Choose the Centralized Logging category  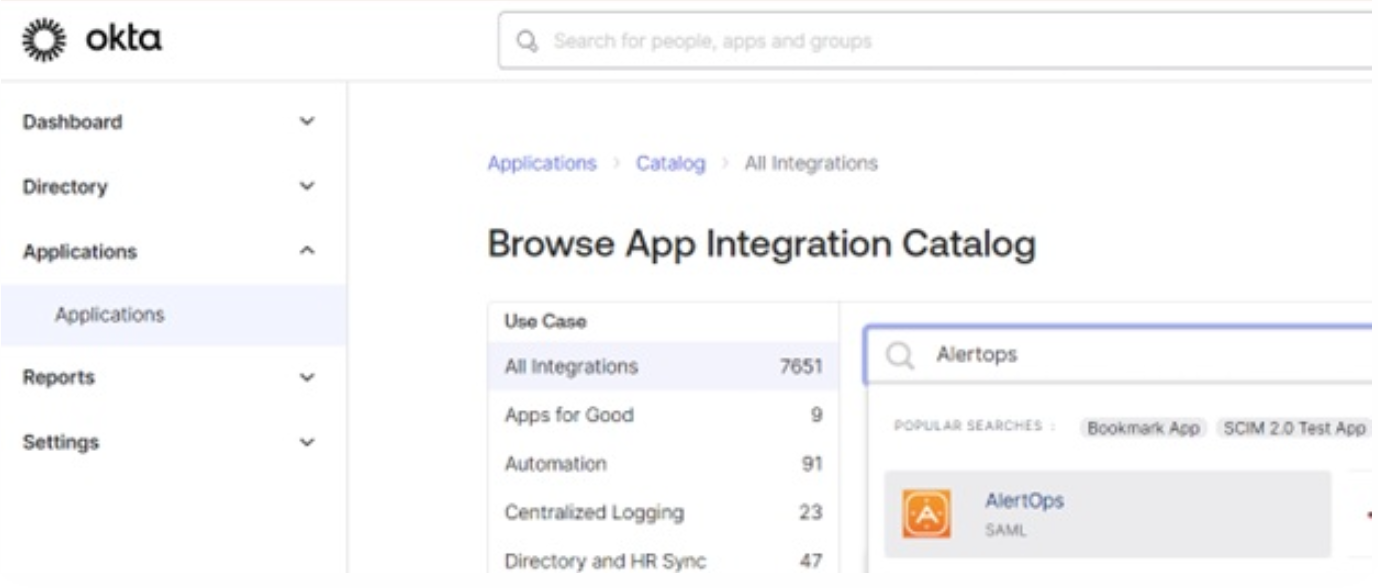tap(594, 513)
